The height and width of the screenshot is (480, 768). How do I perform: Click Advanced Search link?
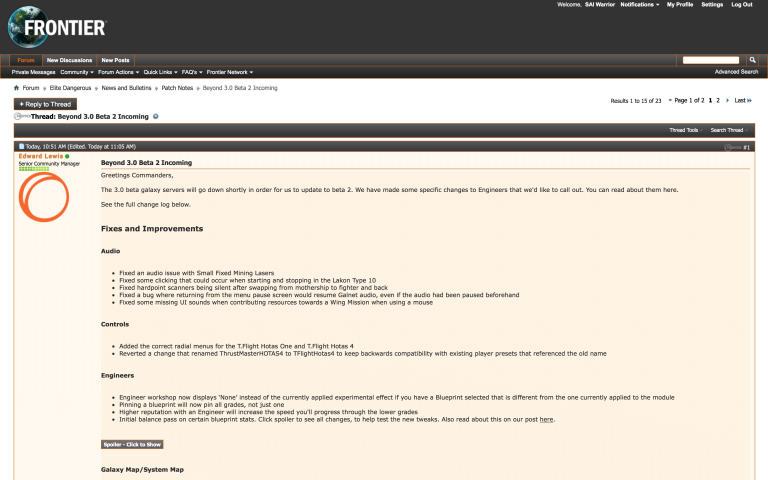coord(736,72)
